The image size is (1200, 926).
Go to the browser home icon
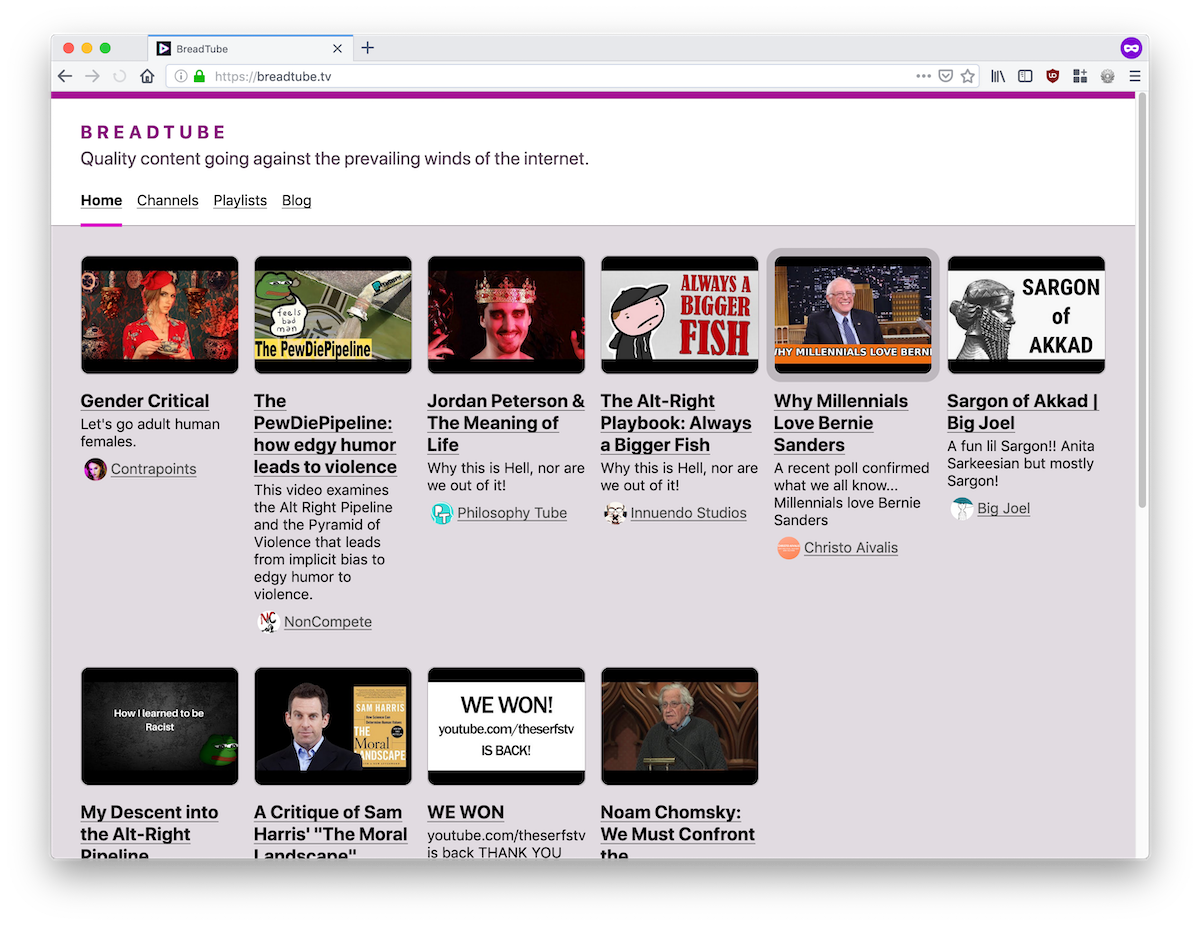(147, 76)
